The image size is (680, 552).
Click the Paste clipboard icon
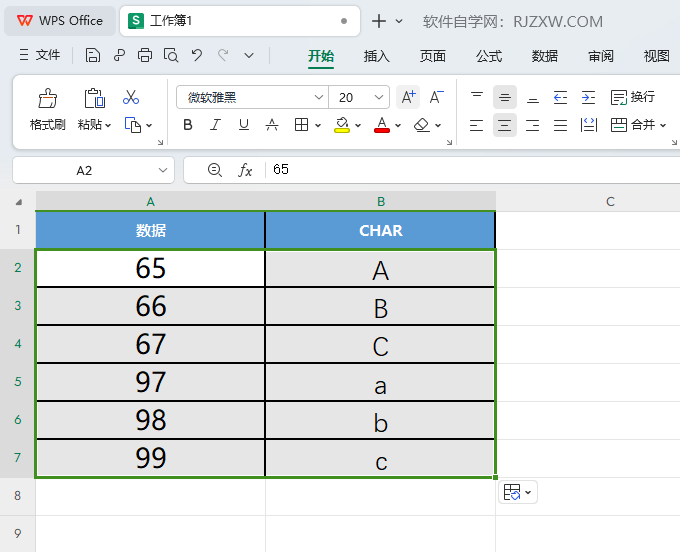pyautogui.click(x=94, y=98)
